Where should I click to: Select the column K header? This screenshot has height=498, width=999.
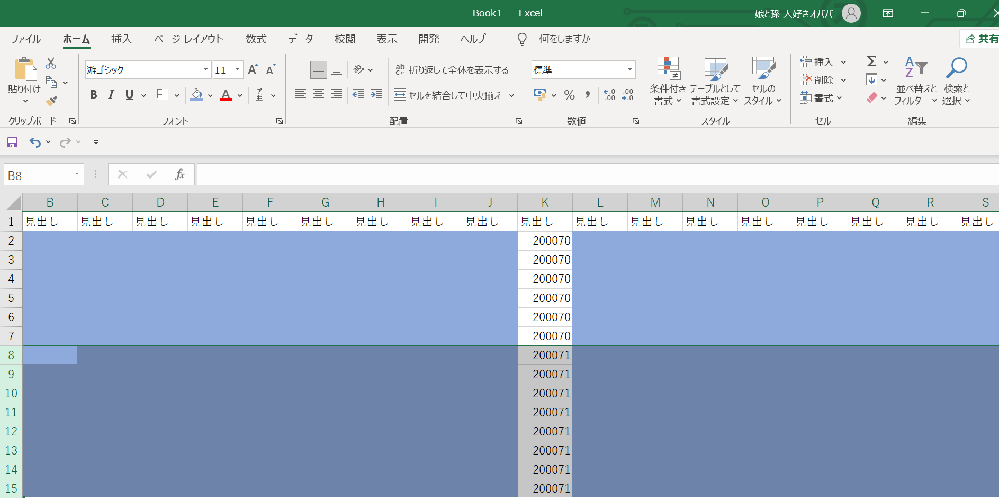point(545,203)
